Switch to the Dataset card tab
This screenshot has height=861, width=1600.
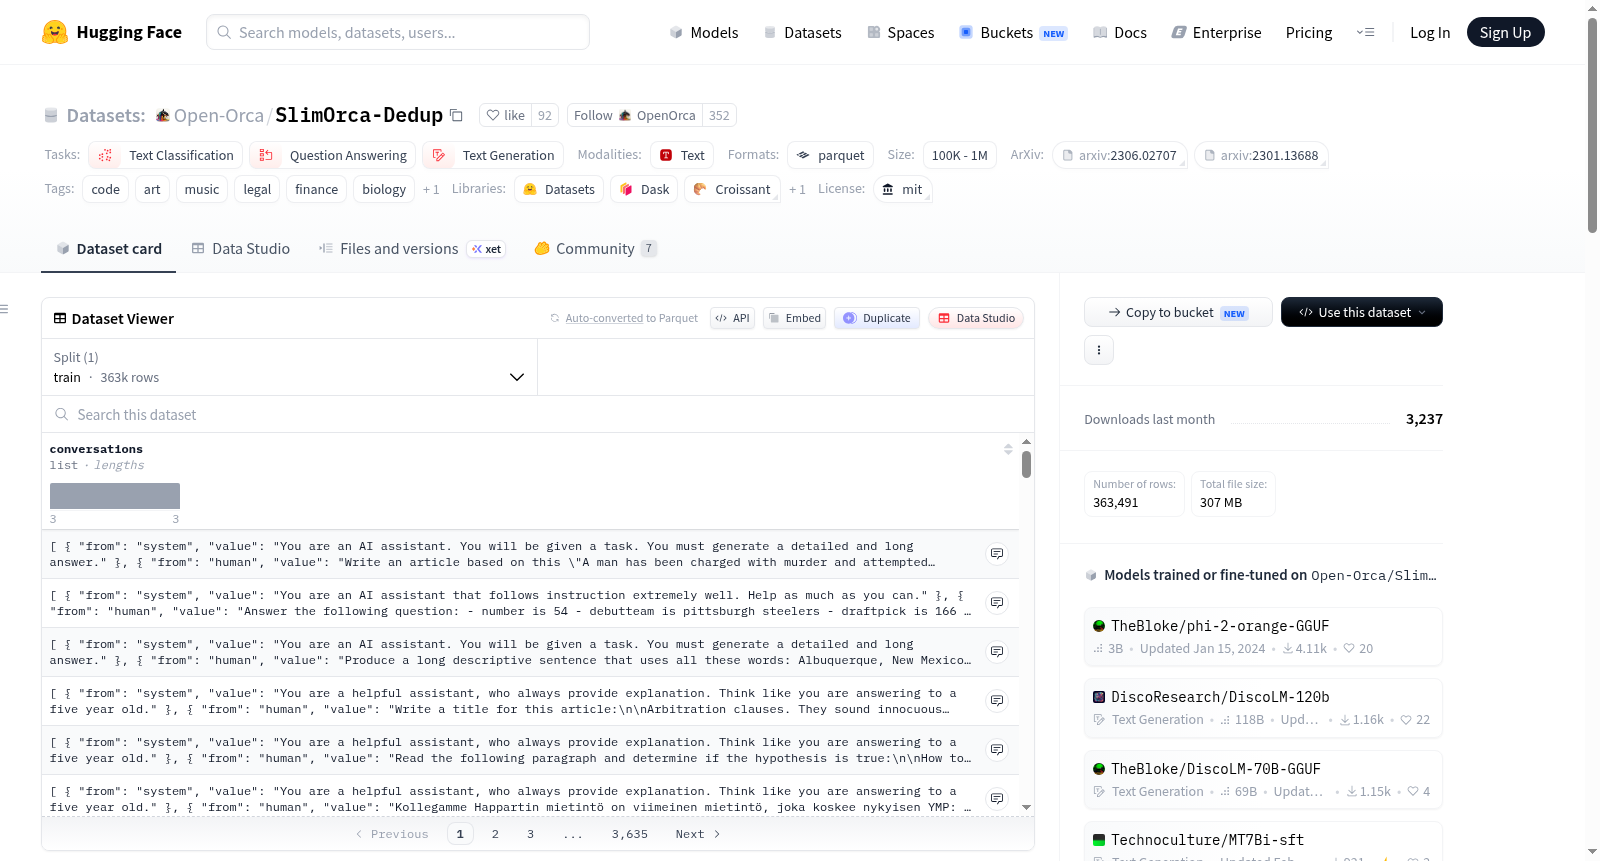pyautogui.click(x=108, y=249)
